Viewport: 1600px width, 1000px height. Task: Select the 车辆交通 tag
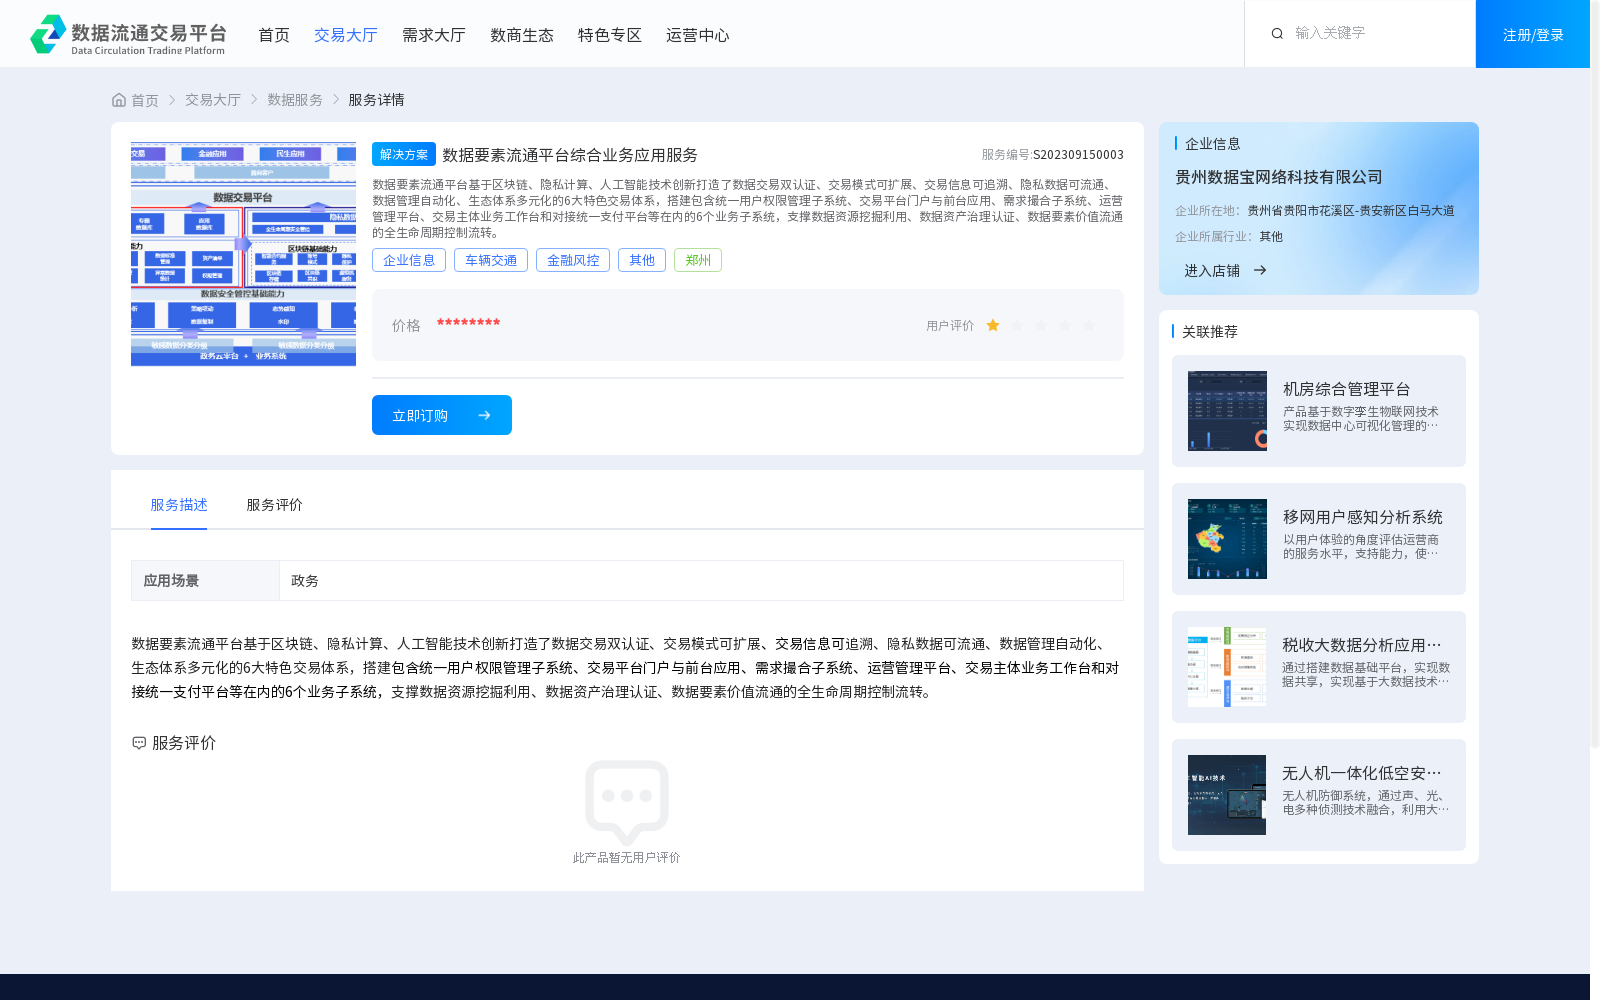[x=491, y=260]
